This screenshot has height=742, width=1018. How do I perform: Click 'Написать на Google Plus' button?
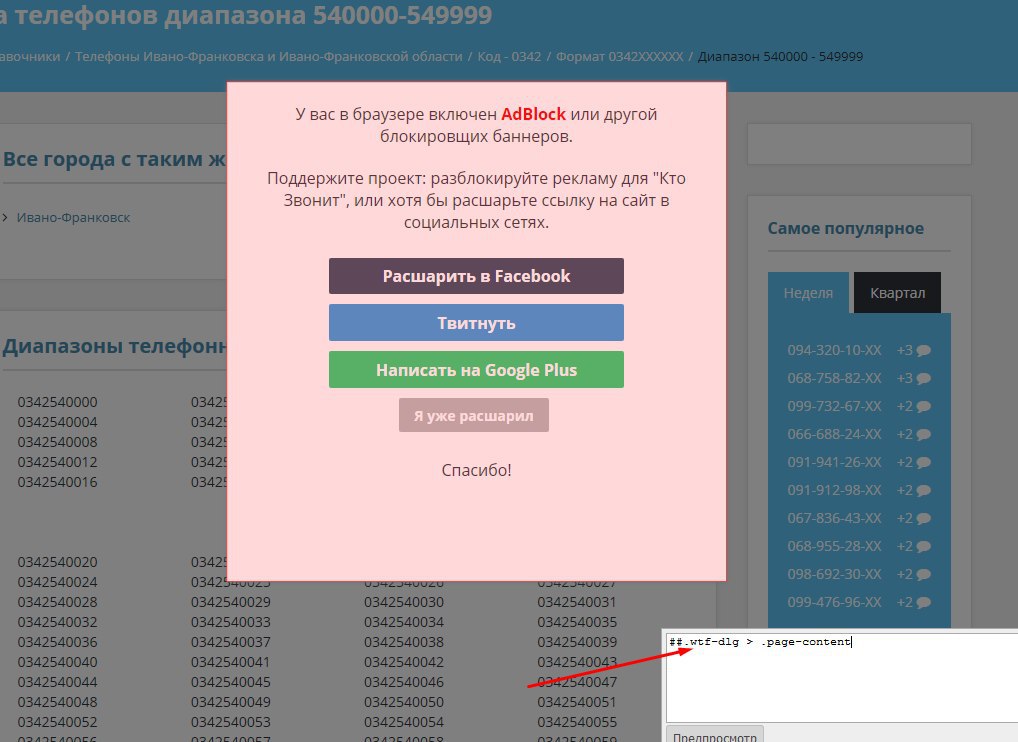(x=476, y=369)
